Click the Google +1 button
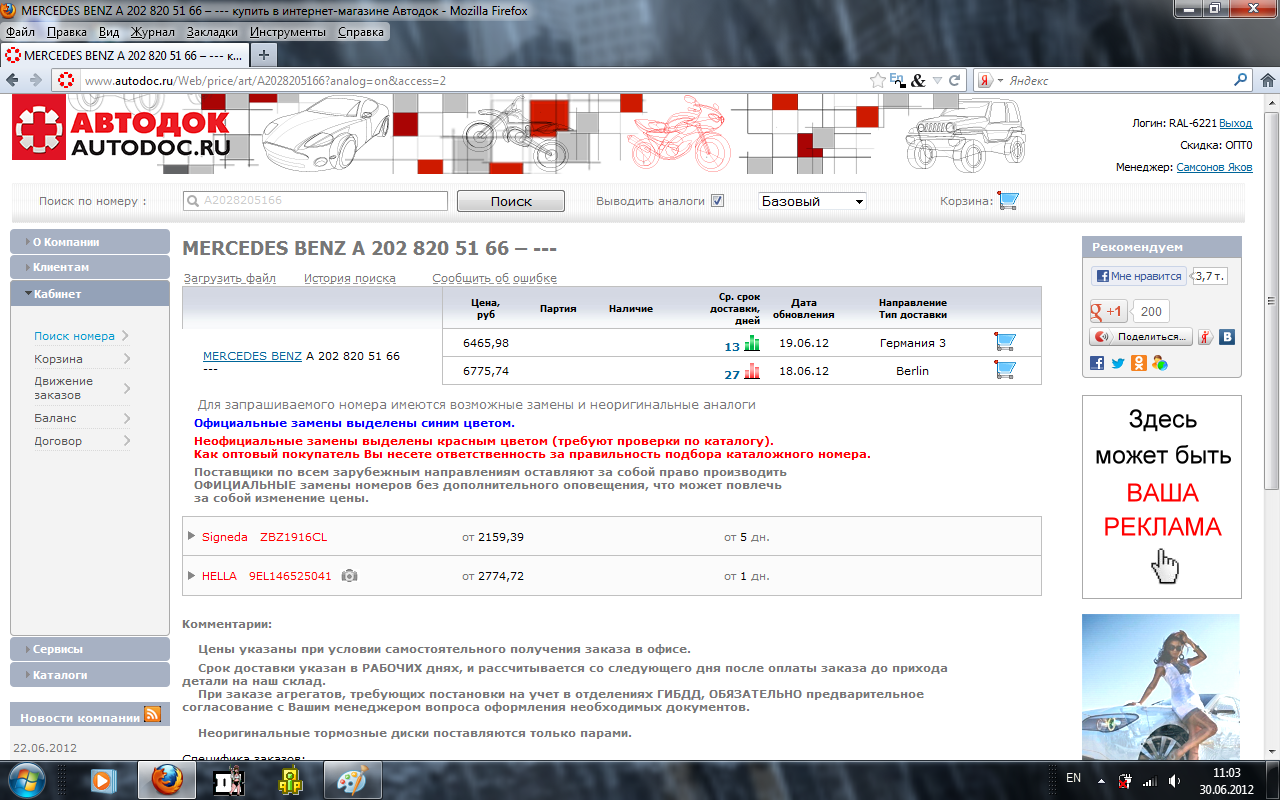This screenshot has height=800, width=1280. [x=1109, y=311]
